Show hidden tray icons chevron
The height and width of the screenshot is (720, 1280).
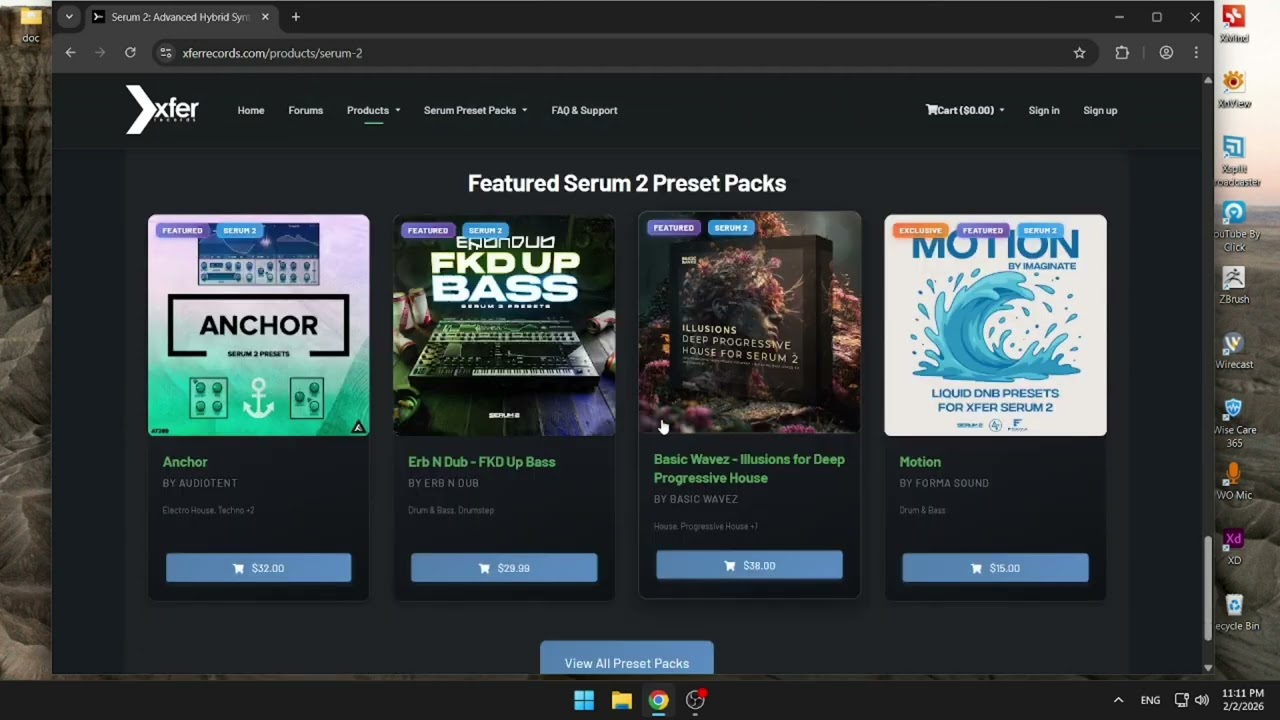click(x=1118, y=700)
